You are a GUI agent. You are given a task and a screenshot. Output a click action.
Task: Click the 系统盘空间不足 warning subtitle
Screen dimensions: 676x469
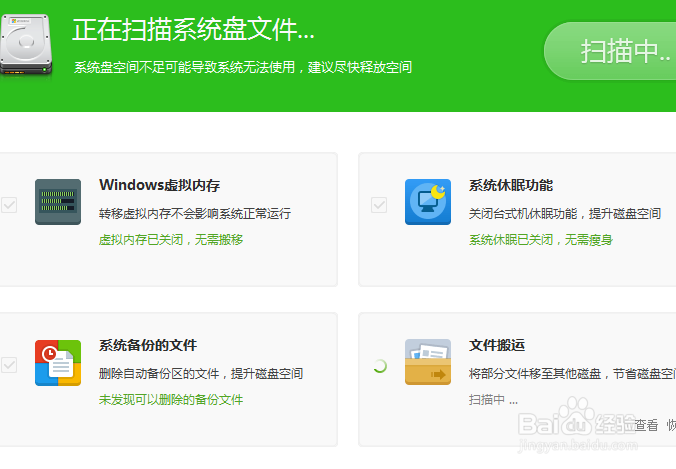[243, 67]
